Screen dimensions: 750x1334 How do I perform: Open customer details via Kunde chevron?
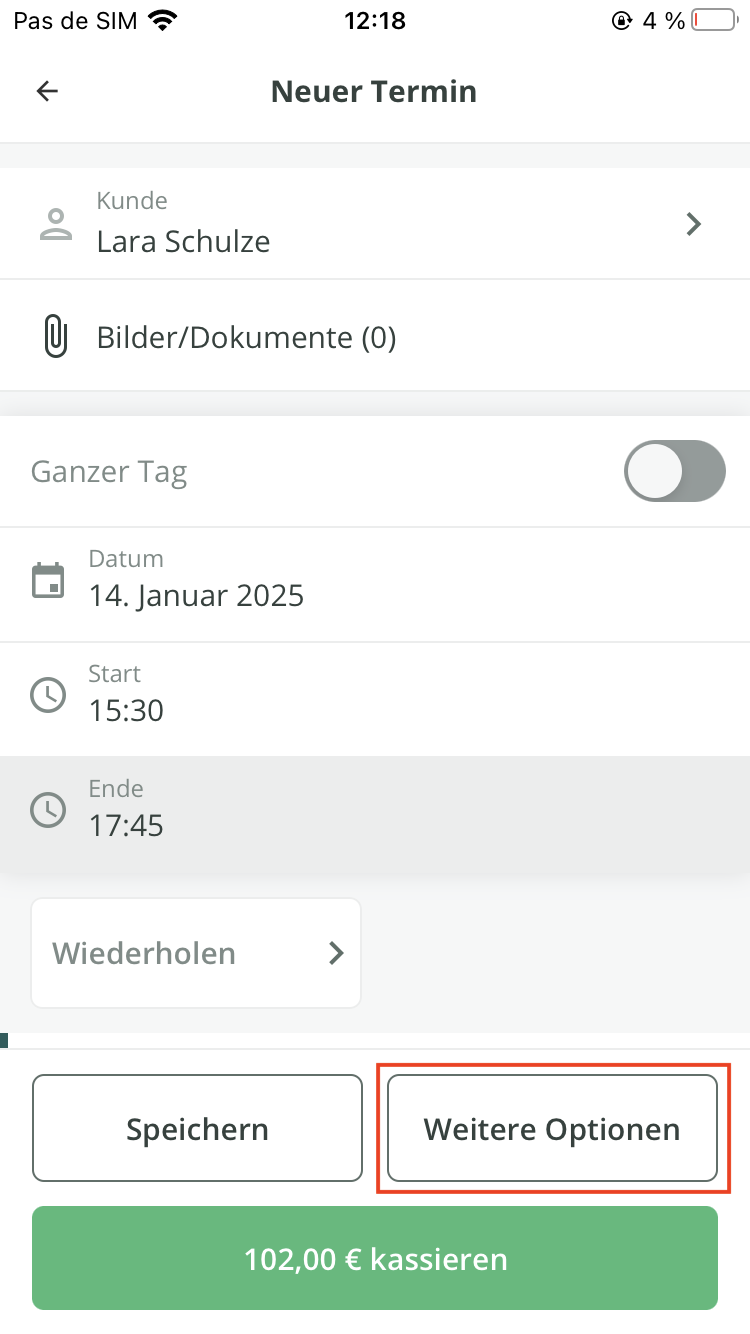[x=694, y=224]
